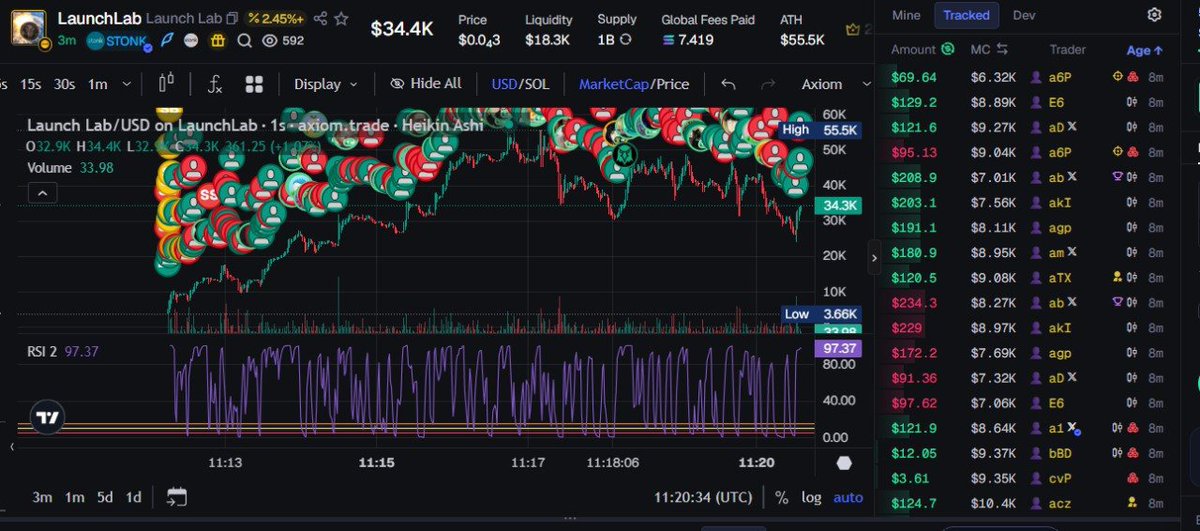Switch to the Mine tab
The height and width of the screenshot is (531, 1200).
[x=906, y=15]
